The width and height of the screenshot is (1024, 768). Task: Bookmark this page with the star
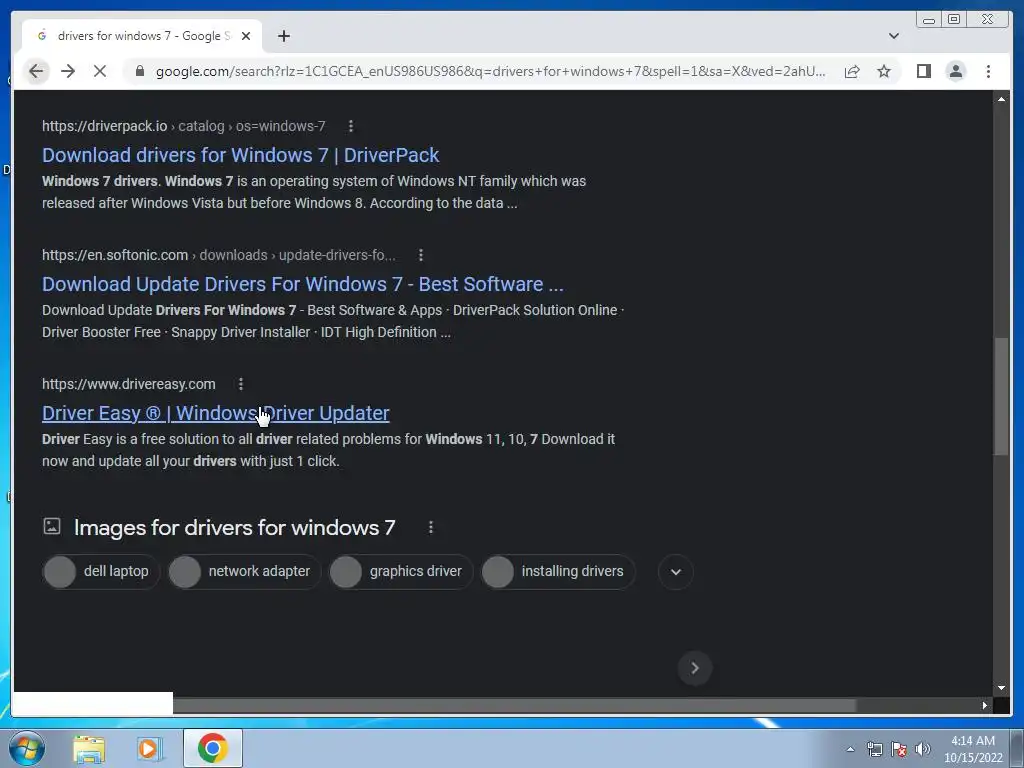pos(884,71)
